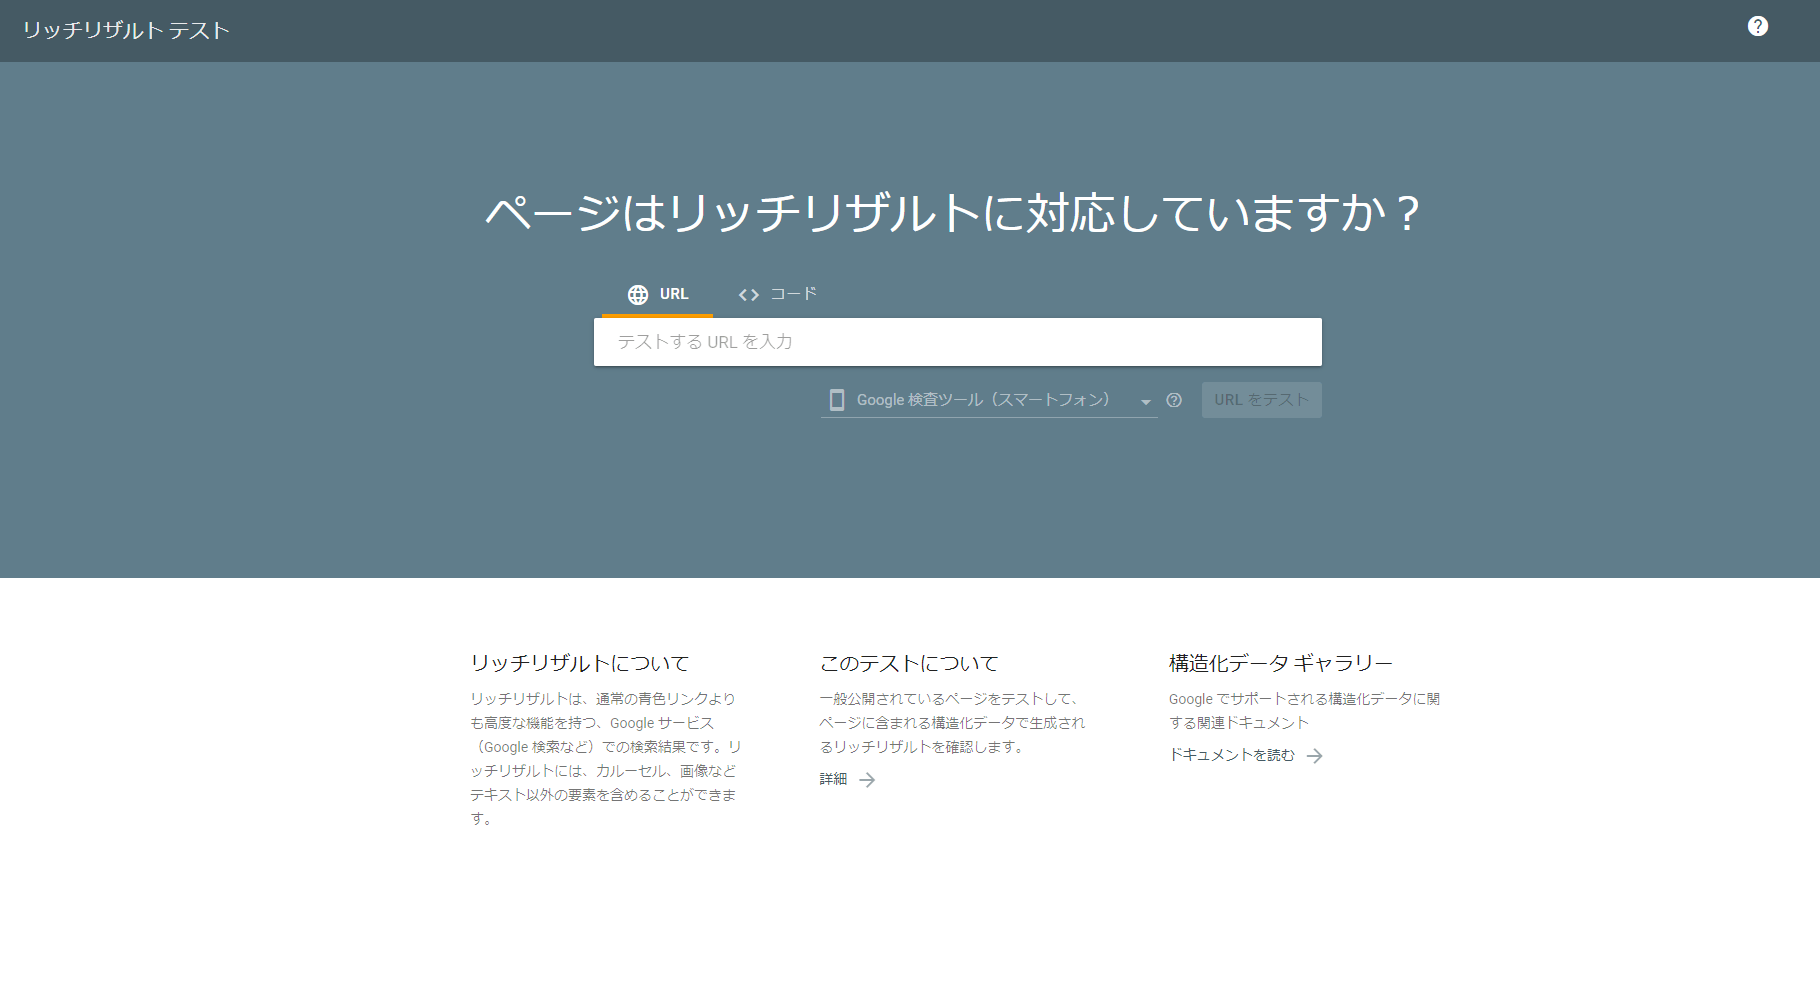Click the main headline ページはリッチリザルトに対応していますか？
Screen dimensions: 1820x998
pos(952,213)
